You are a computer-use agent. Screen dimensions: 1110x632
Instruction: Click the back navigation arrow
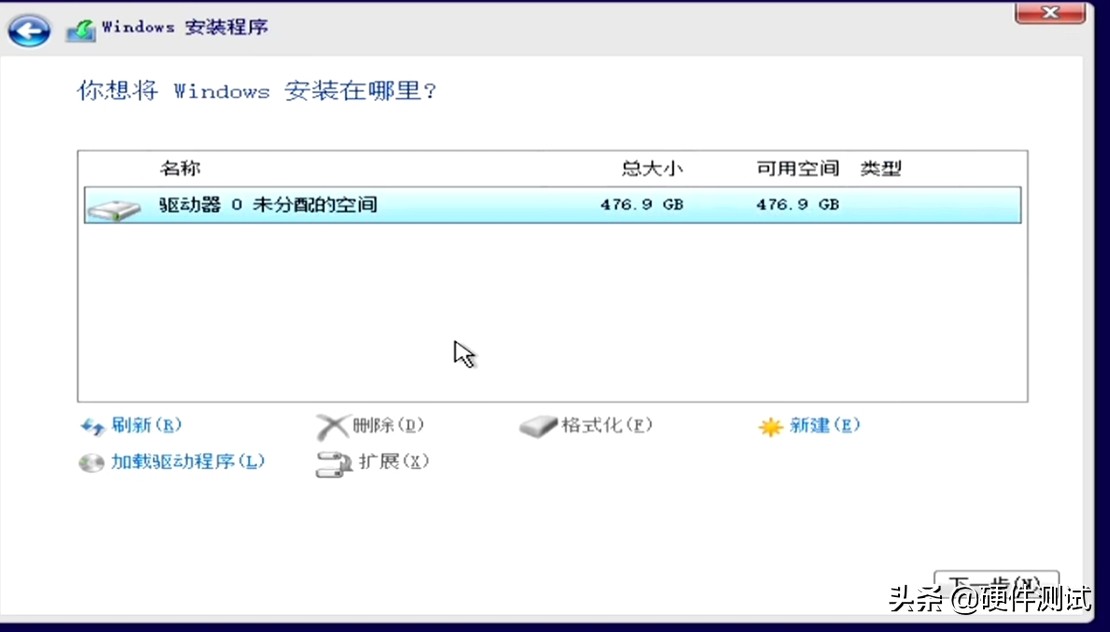point(28,30)
